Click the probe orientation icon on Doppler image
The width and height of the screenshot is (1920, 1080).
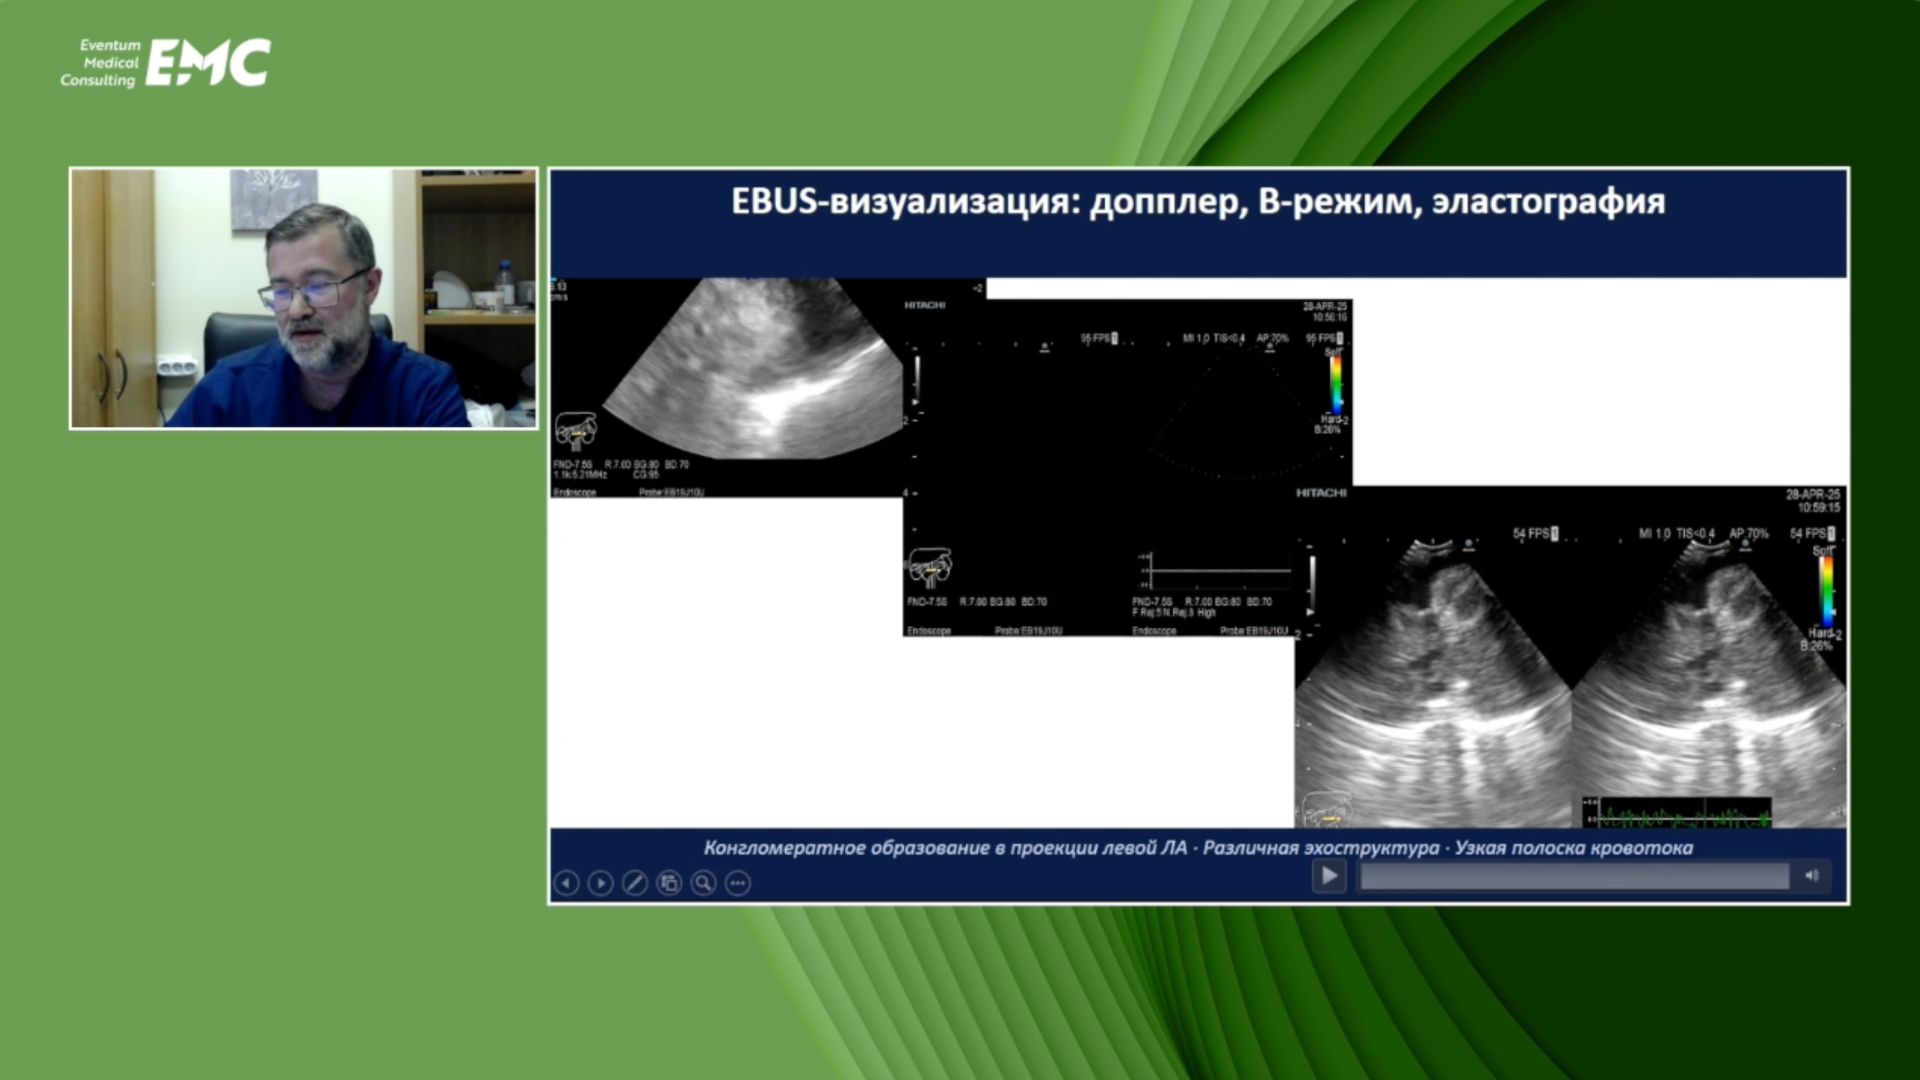[576, 431]
